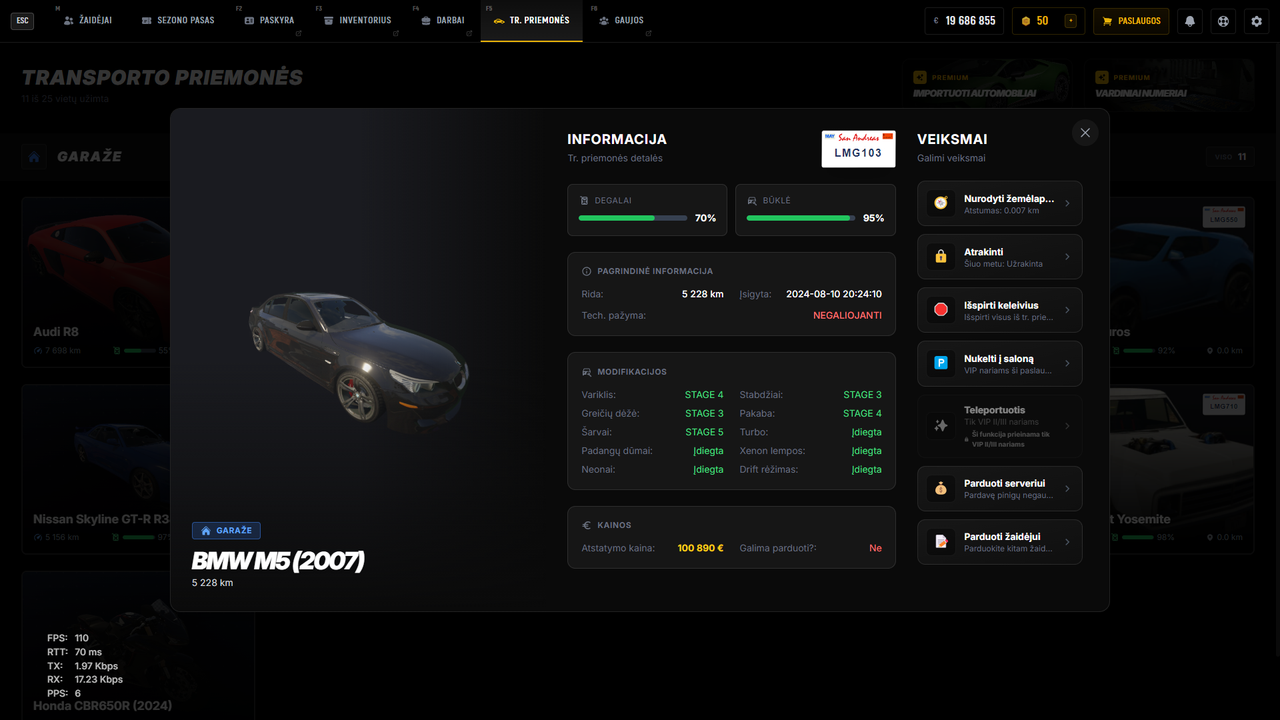Click the car icon beside MODIFIKACIJOS
Image resolution: width=1280 pixels, height=720 pixels.
coord(587,372)
